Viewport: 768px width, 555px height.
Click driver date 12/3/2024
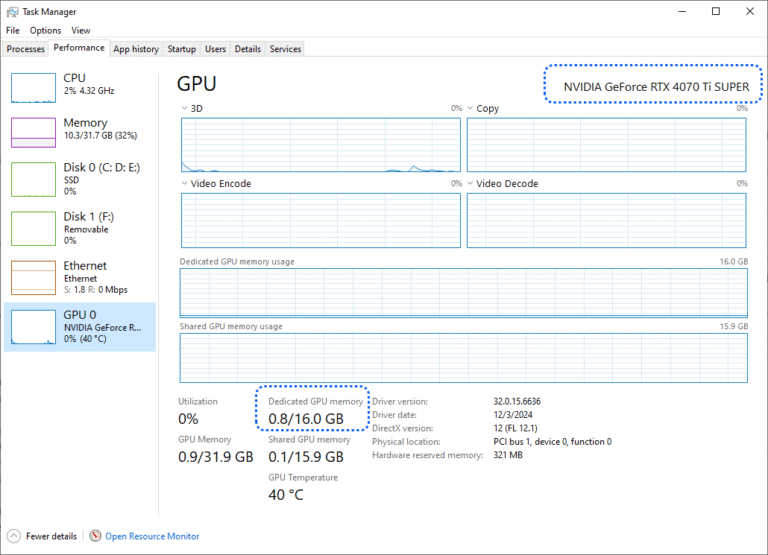click(512, 414)
